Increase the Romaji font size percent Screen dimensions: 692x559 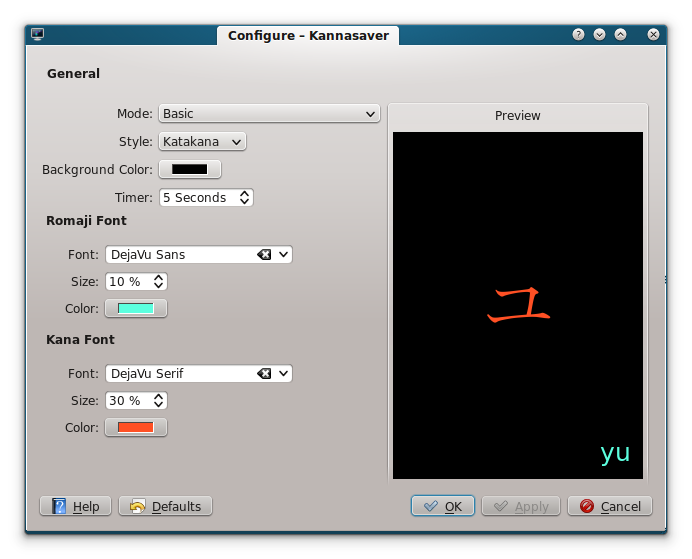coord(158,277)
